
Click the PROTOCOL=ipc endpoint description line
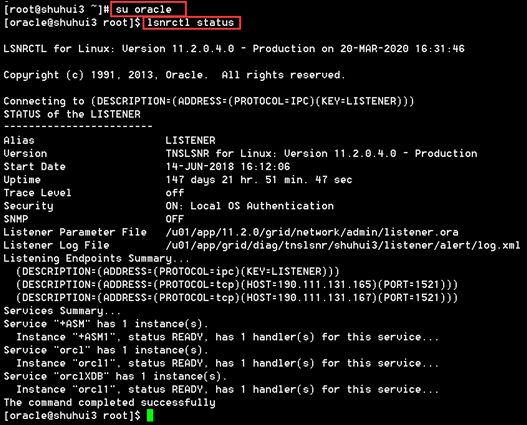tap(178, 271)
